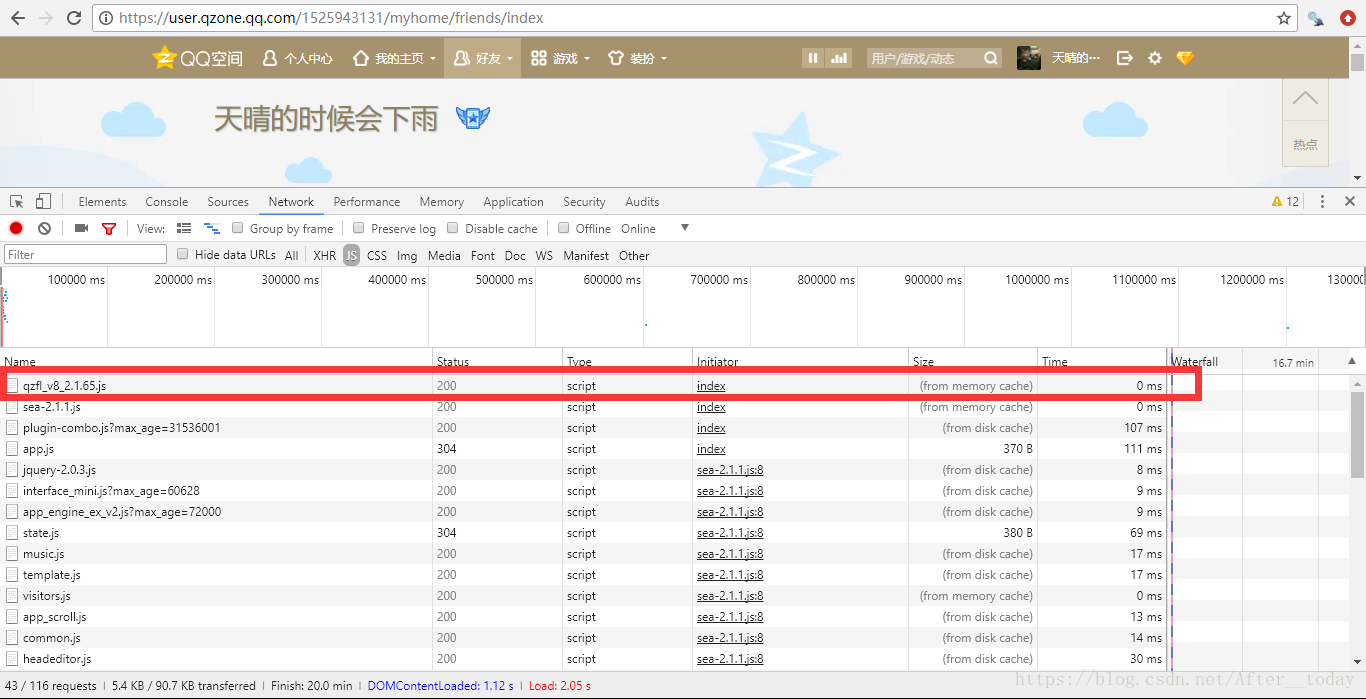Click the browser forward arrow
Viewport: 1366px width, 699px height.
click(46, 18)
